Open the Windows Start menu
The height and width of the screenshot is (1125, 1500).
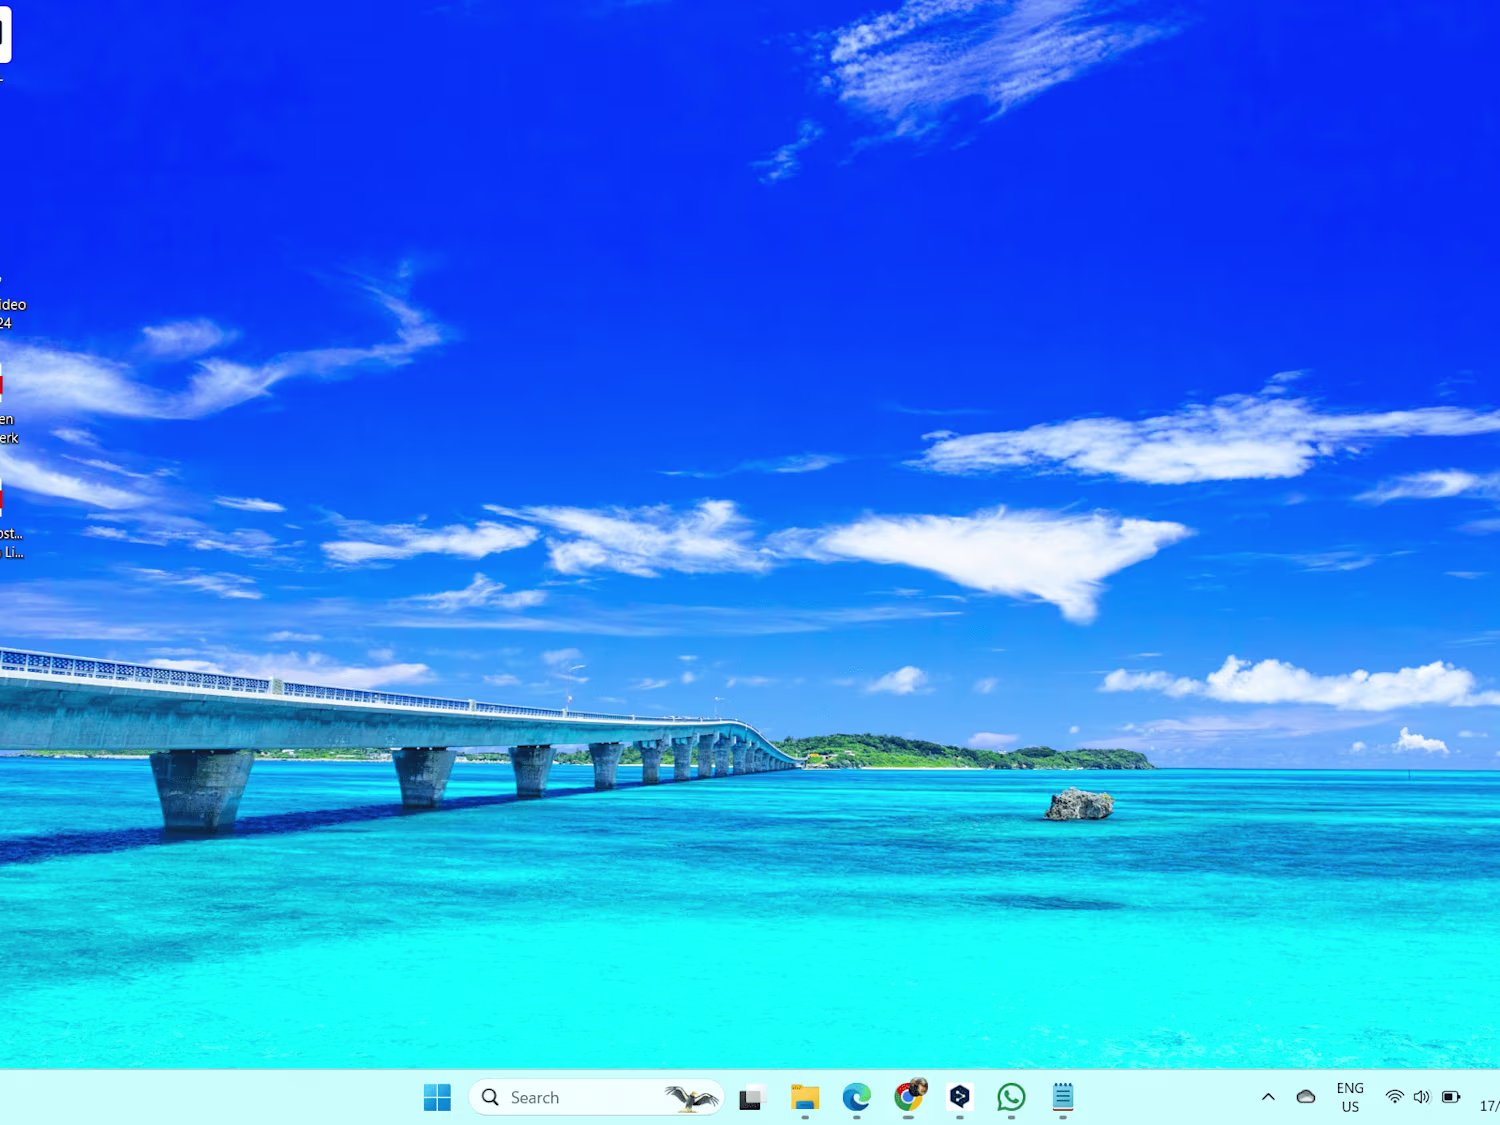click(437, 1097)
